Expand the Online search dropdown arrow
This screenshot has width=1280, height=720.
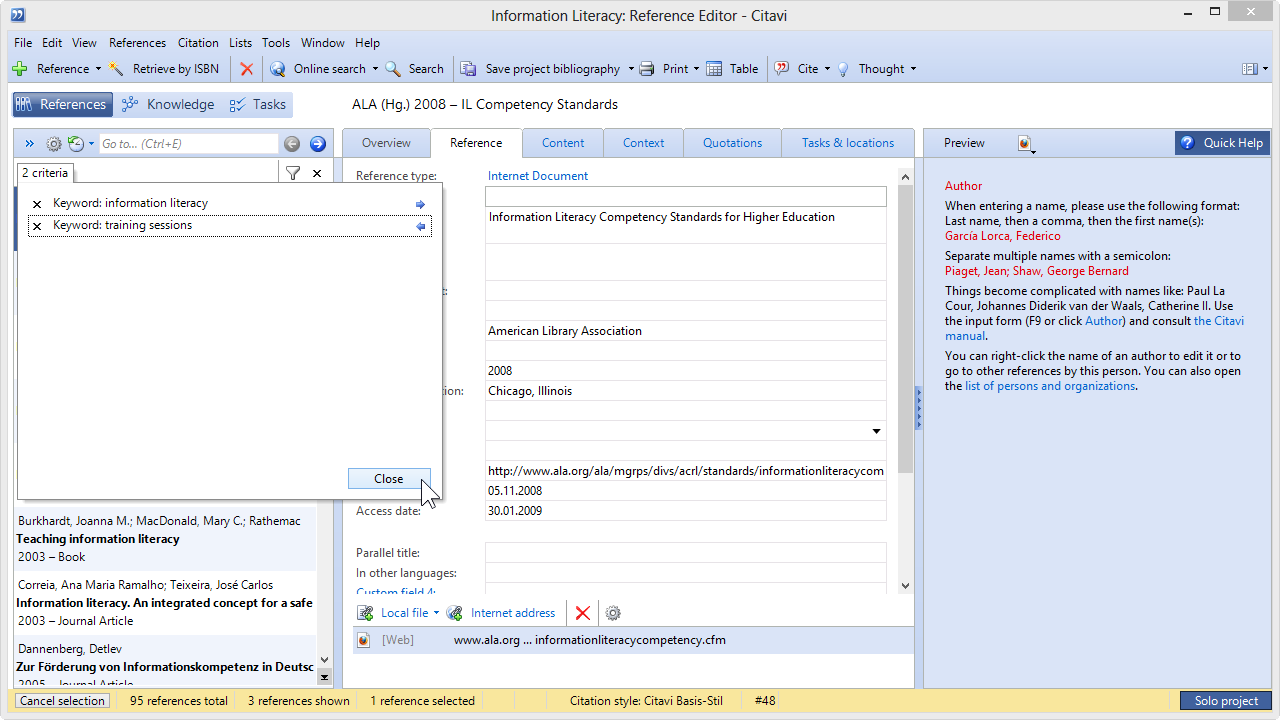[375, 69]
